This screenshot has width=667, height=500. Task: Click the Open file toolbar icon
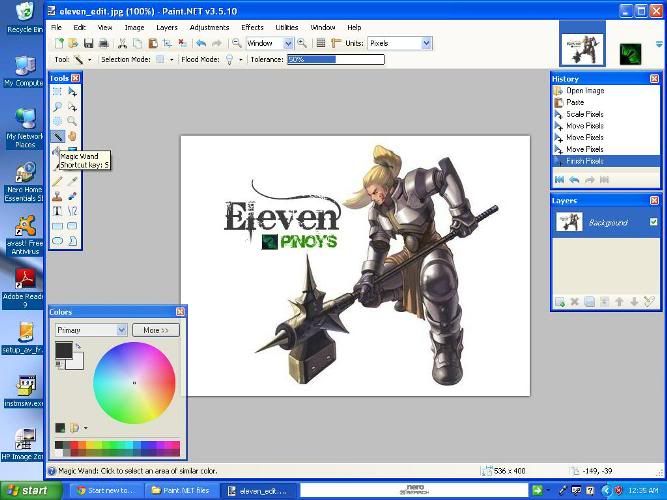(x=74, y=43)
